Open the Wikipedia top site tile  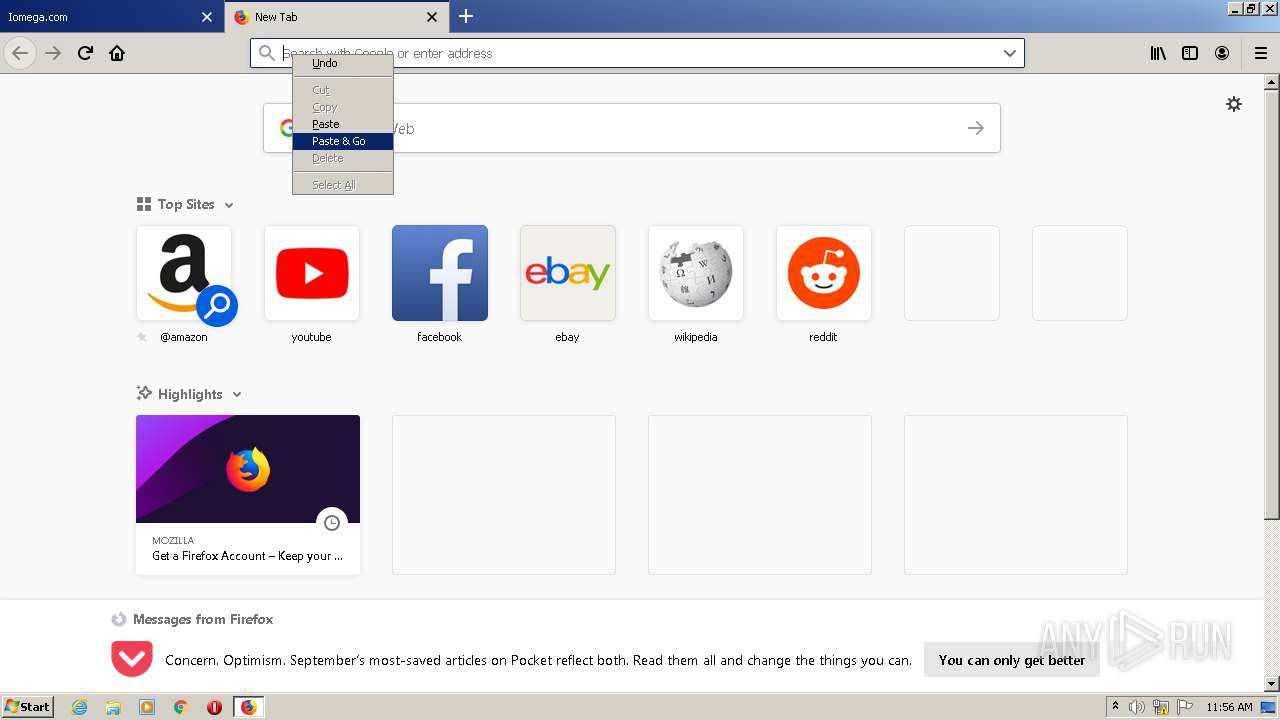696,273
